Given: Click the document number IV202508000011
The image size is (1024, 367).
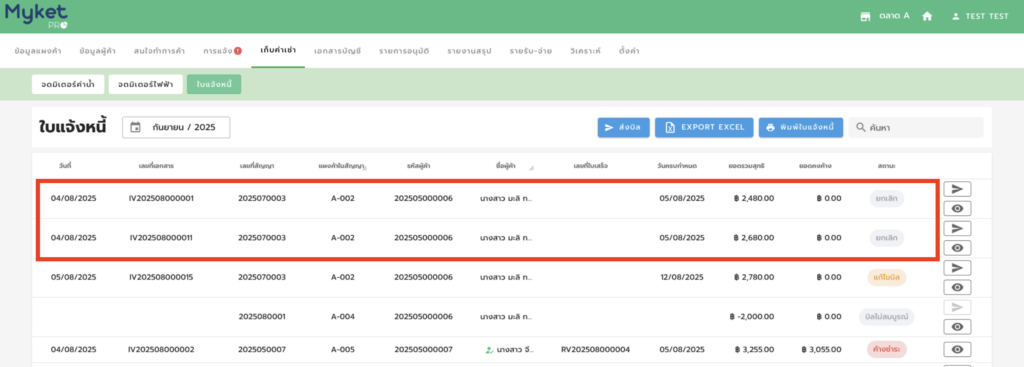Looking at the screenshot, I should (161, 238).
